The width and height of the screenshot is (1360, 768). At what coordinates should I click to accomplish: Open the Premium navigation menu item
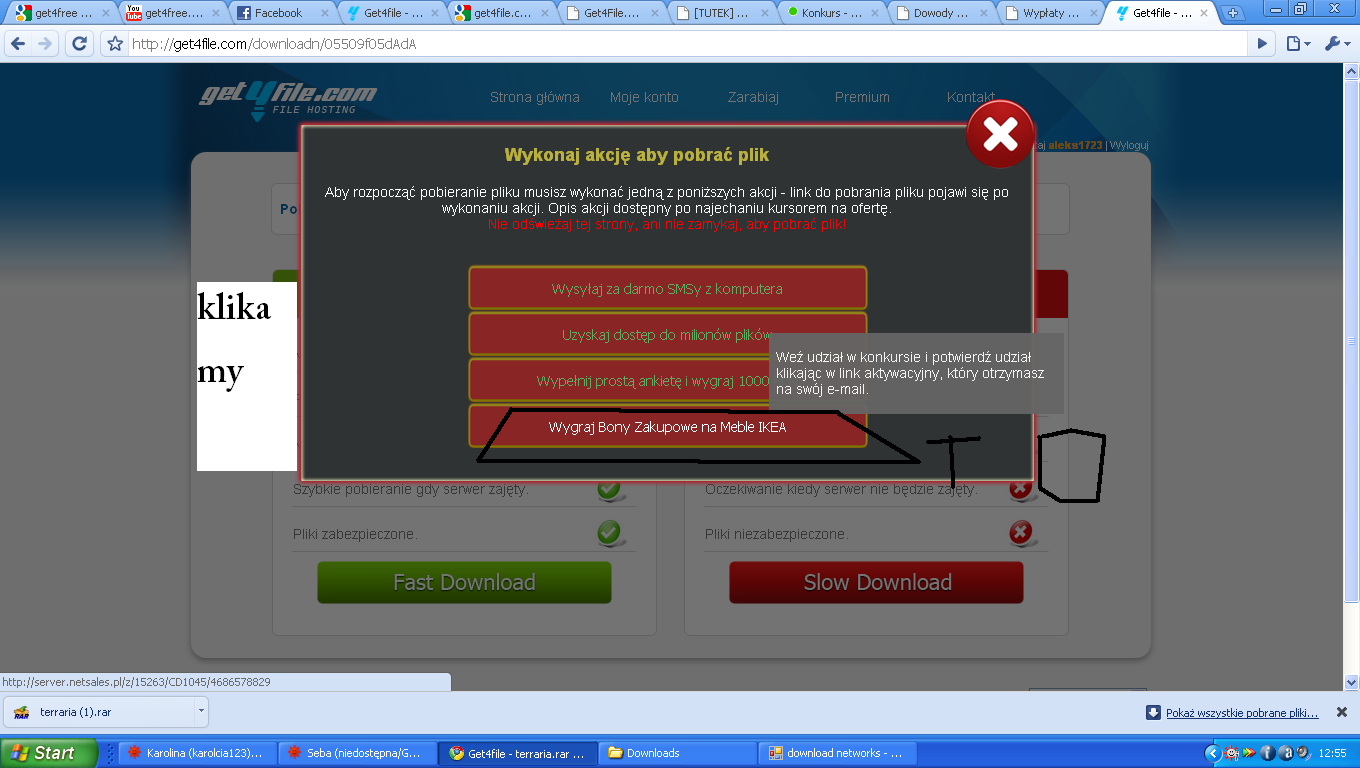[862, 97]
